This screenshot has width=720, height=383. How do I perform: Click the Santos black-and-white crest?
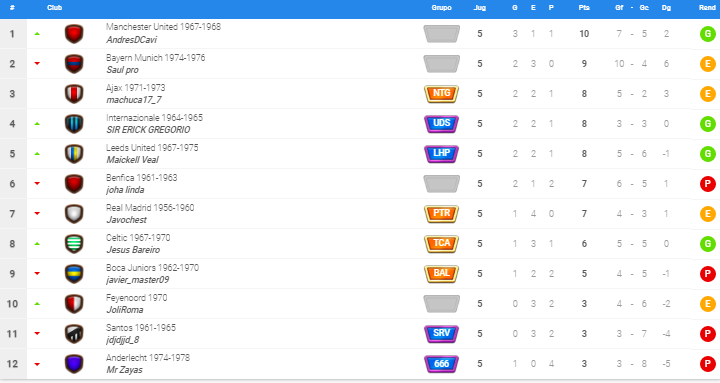[x=74, y=334]
